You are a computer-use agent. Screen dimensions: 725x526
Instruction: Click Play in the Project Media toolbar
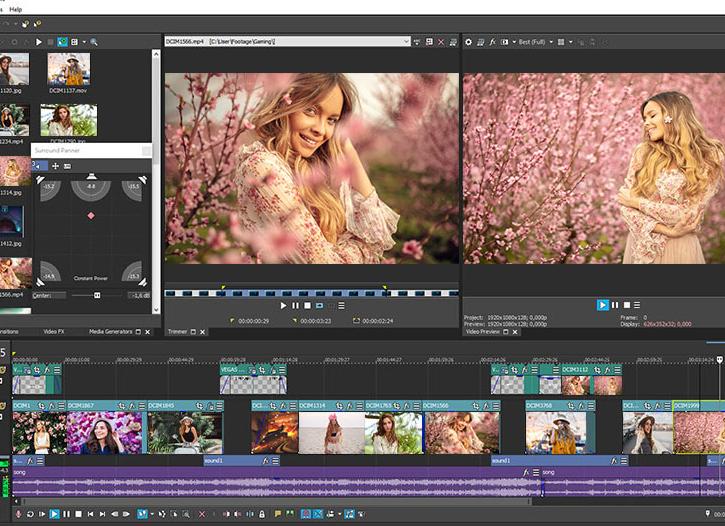pos(39,42)
